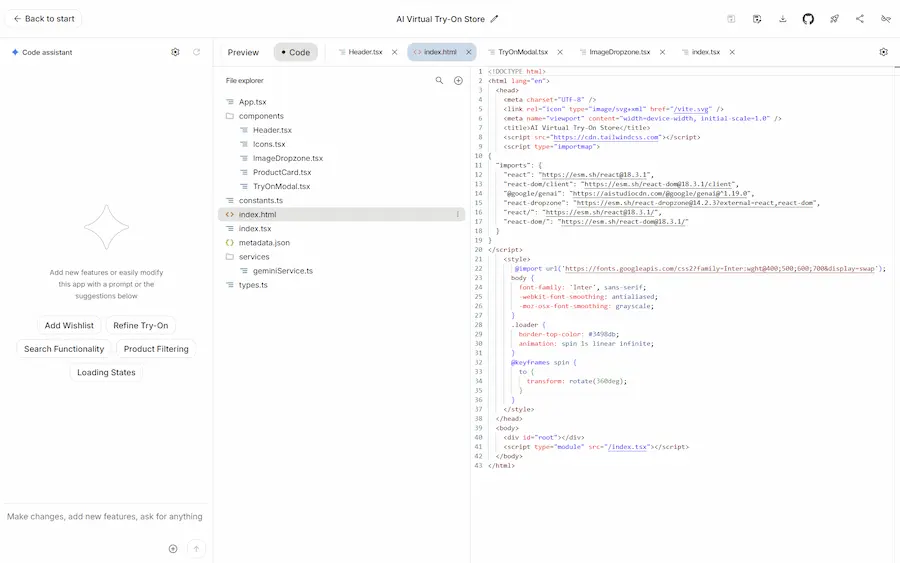Click the /index.tsx script src link
The image size is (900, 563).
pyautogui.click(x=627, y=446)
